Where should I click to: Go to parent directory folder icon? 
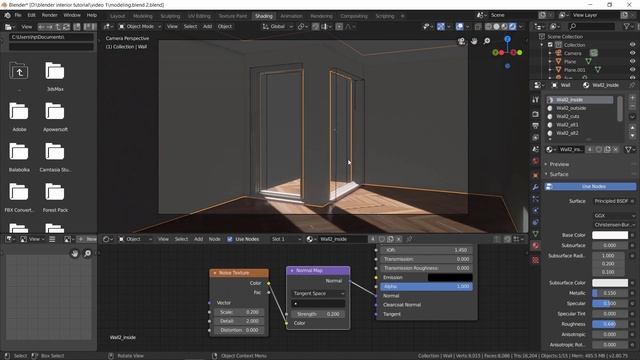(x=19, y=72)
